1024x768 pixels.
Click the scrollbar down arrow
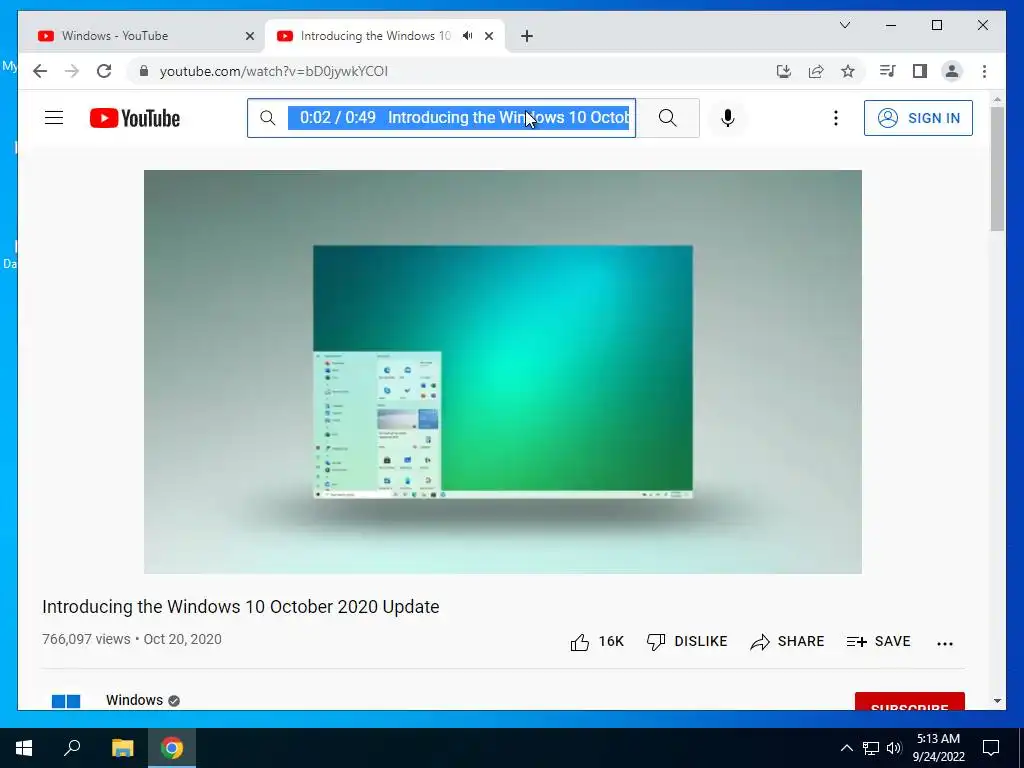click(997, 701)
